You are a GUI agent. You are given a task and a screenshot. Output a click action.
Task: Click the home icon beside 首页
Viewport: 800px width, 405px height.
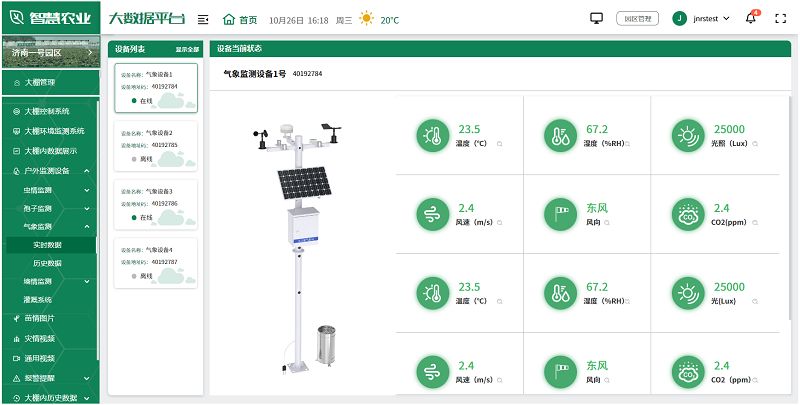tap(229, 19)
